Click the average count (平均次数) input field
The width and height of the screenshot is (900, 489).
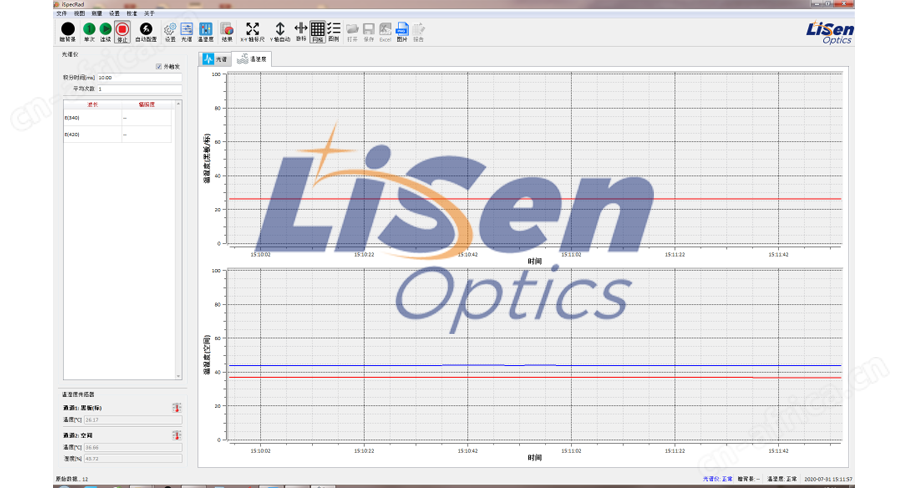pos(139,89)
